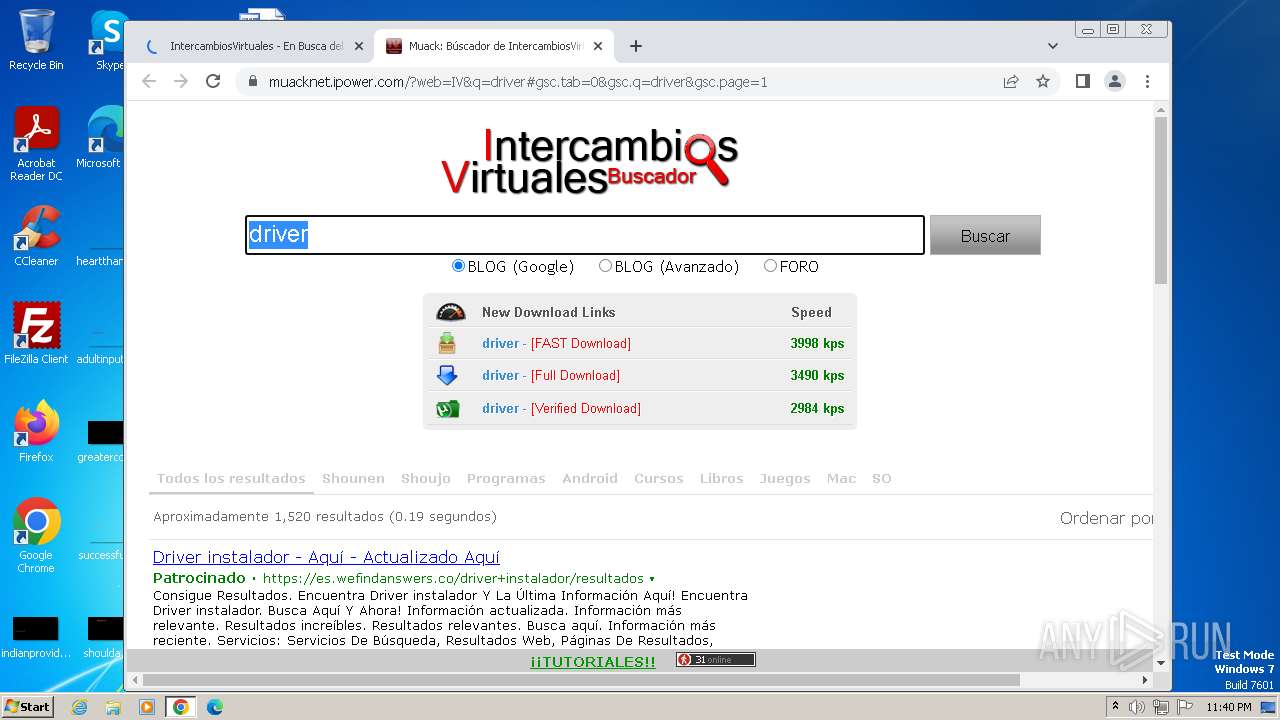Open the Chrome side panel
Viewport: 1280px width, 720px height.
pos(1082,81)
